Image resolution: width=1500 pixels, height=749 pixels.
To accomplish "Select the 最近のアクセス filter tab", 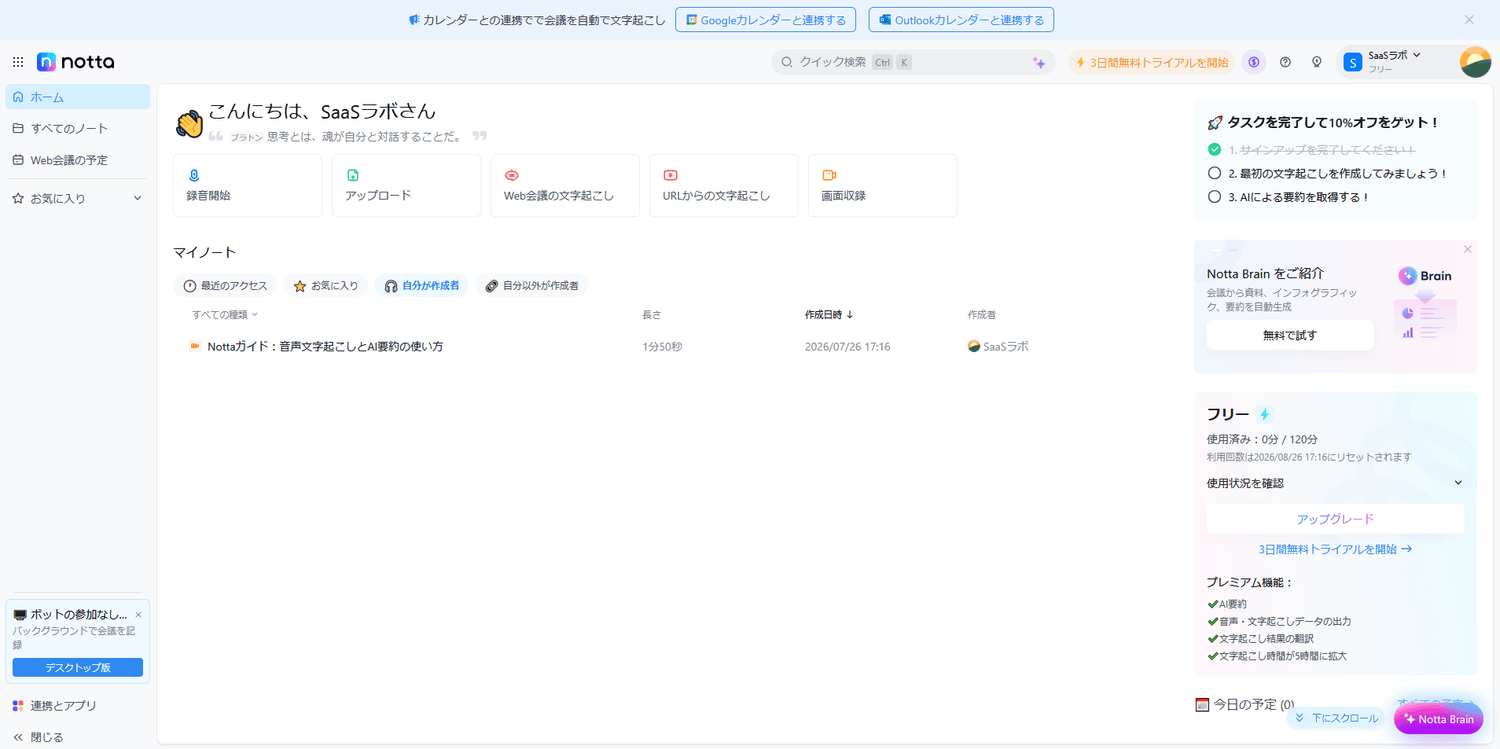I will [225, 286].
